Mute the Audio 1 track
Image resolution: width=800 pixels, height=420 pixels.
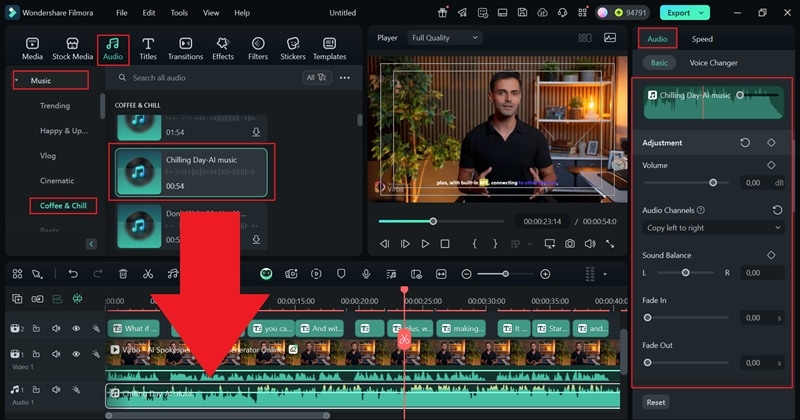(x=56, y=389)
